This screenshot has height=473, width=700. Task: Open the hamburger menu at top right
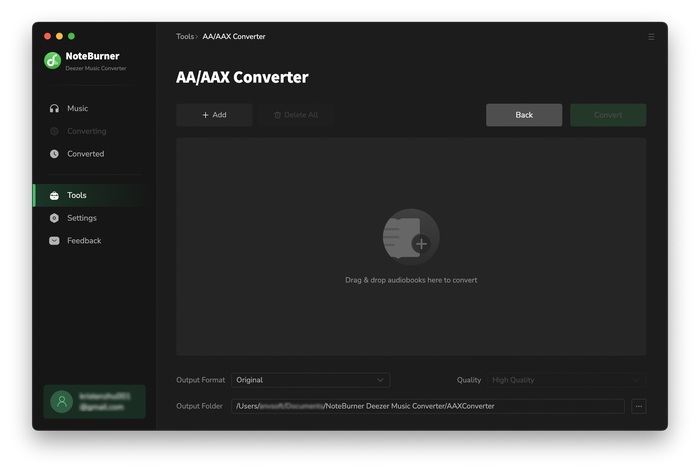(x=651, y=37)
